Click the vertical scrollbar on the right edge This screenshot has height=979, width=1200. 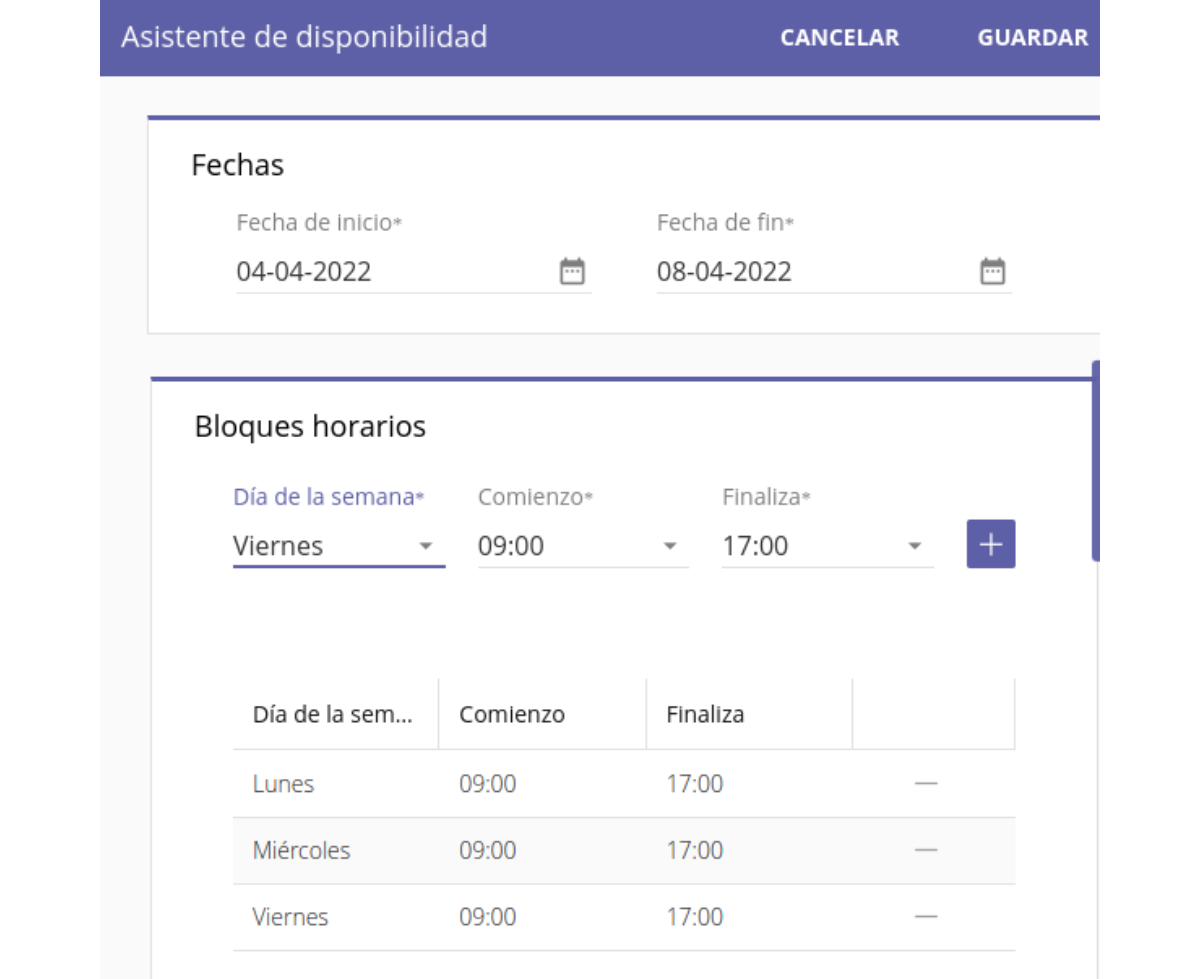click(x=1096, y=460)
